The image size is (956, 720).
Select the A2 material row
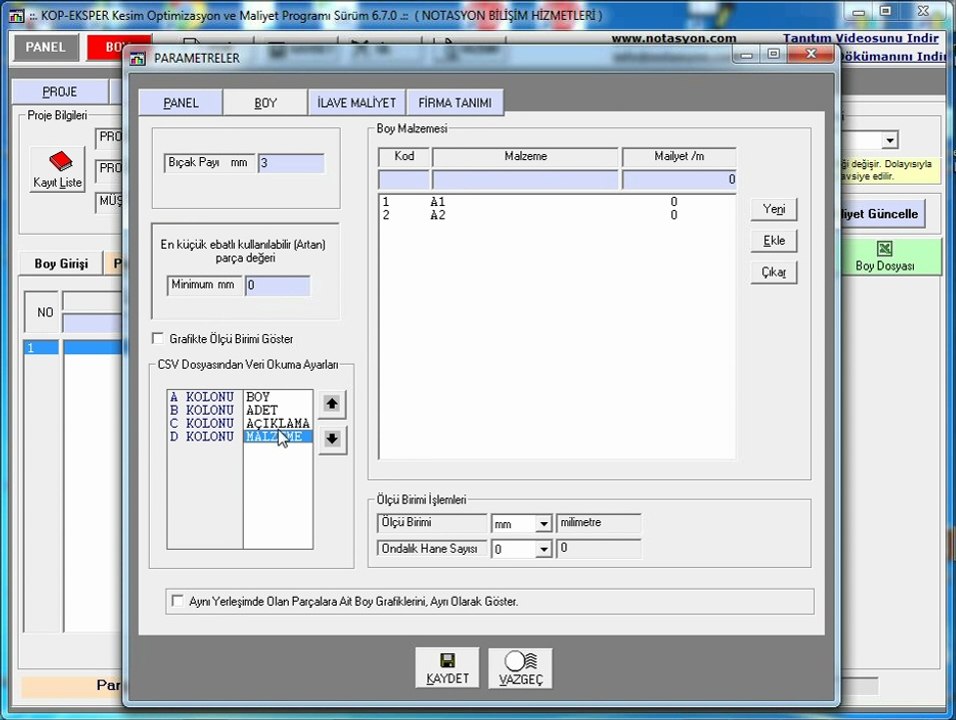(557, 215)
